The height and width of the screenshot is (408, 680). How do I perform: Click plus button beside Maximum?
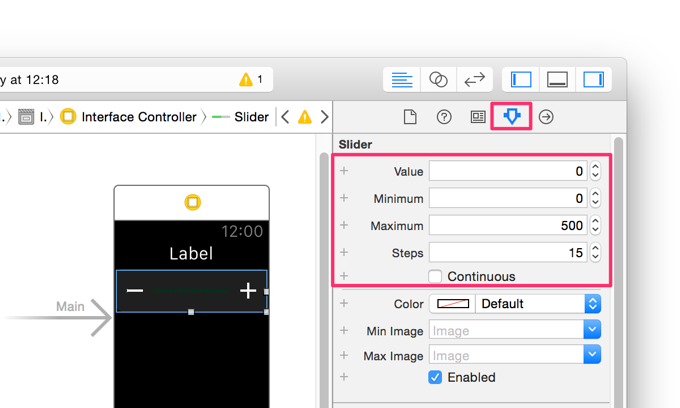click(344, 225)
